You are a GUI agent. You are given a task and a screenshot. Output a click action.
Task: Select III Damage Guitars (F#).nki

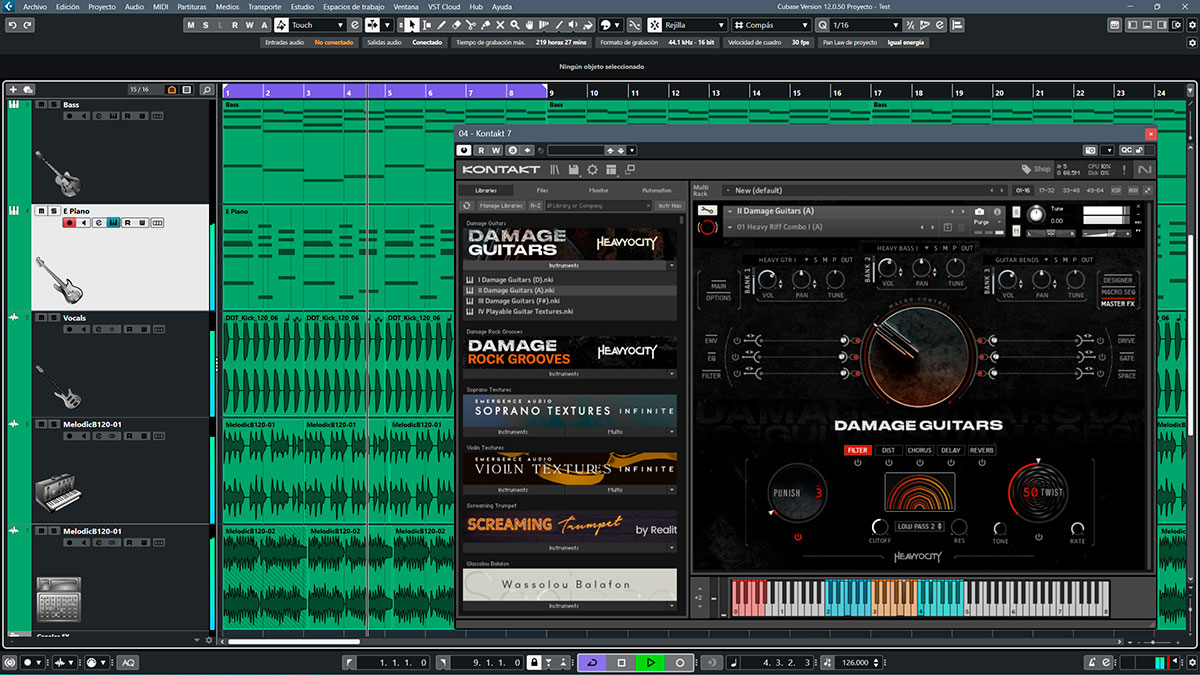pyautogui.click(x=518, y=300)
